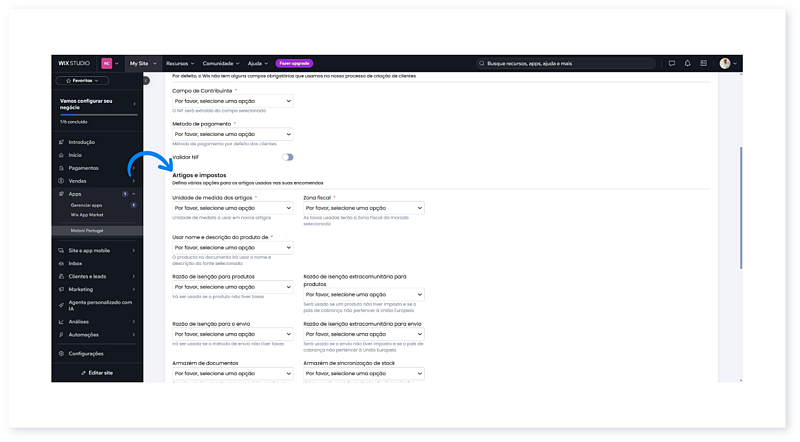Click the news panel icon beside the bell

[703, 63]
